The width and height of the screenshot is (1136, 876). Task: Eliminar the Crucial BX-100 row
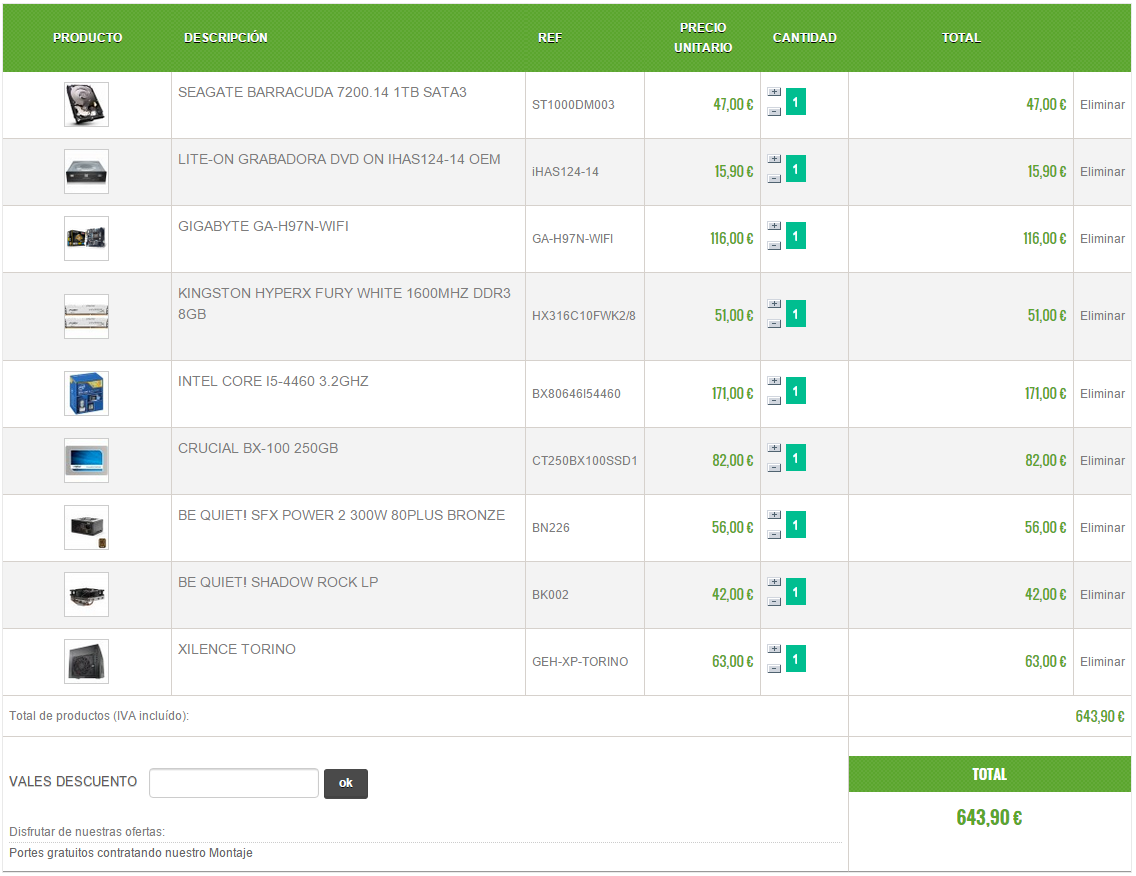click(1102, 461)
